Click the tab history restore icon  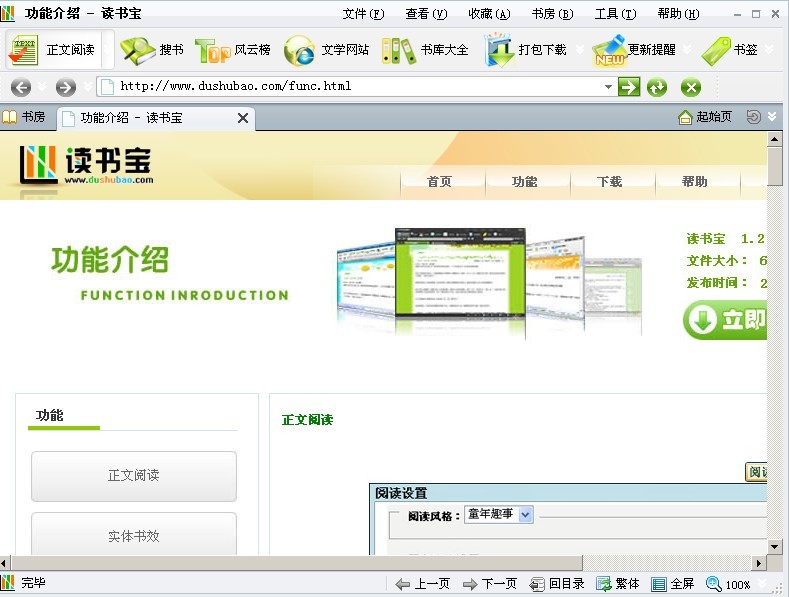pos(753,117)
